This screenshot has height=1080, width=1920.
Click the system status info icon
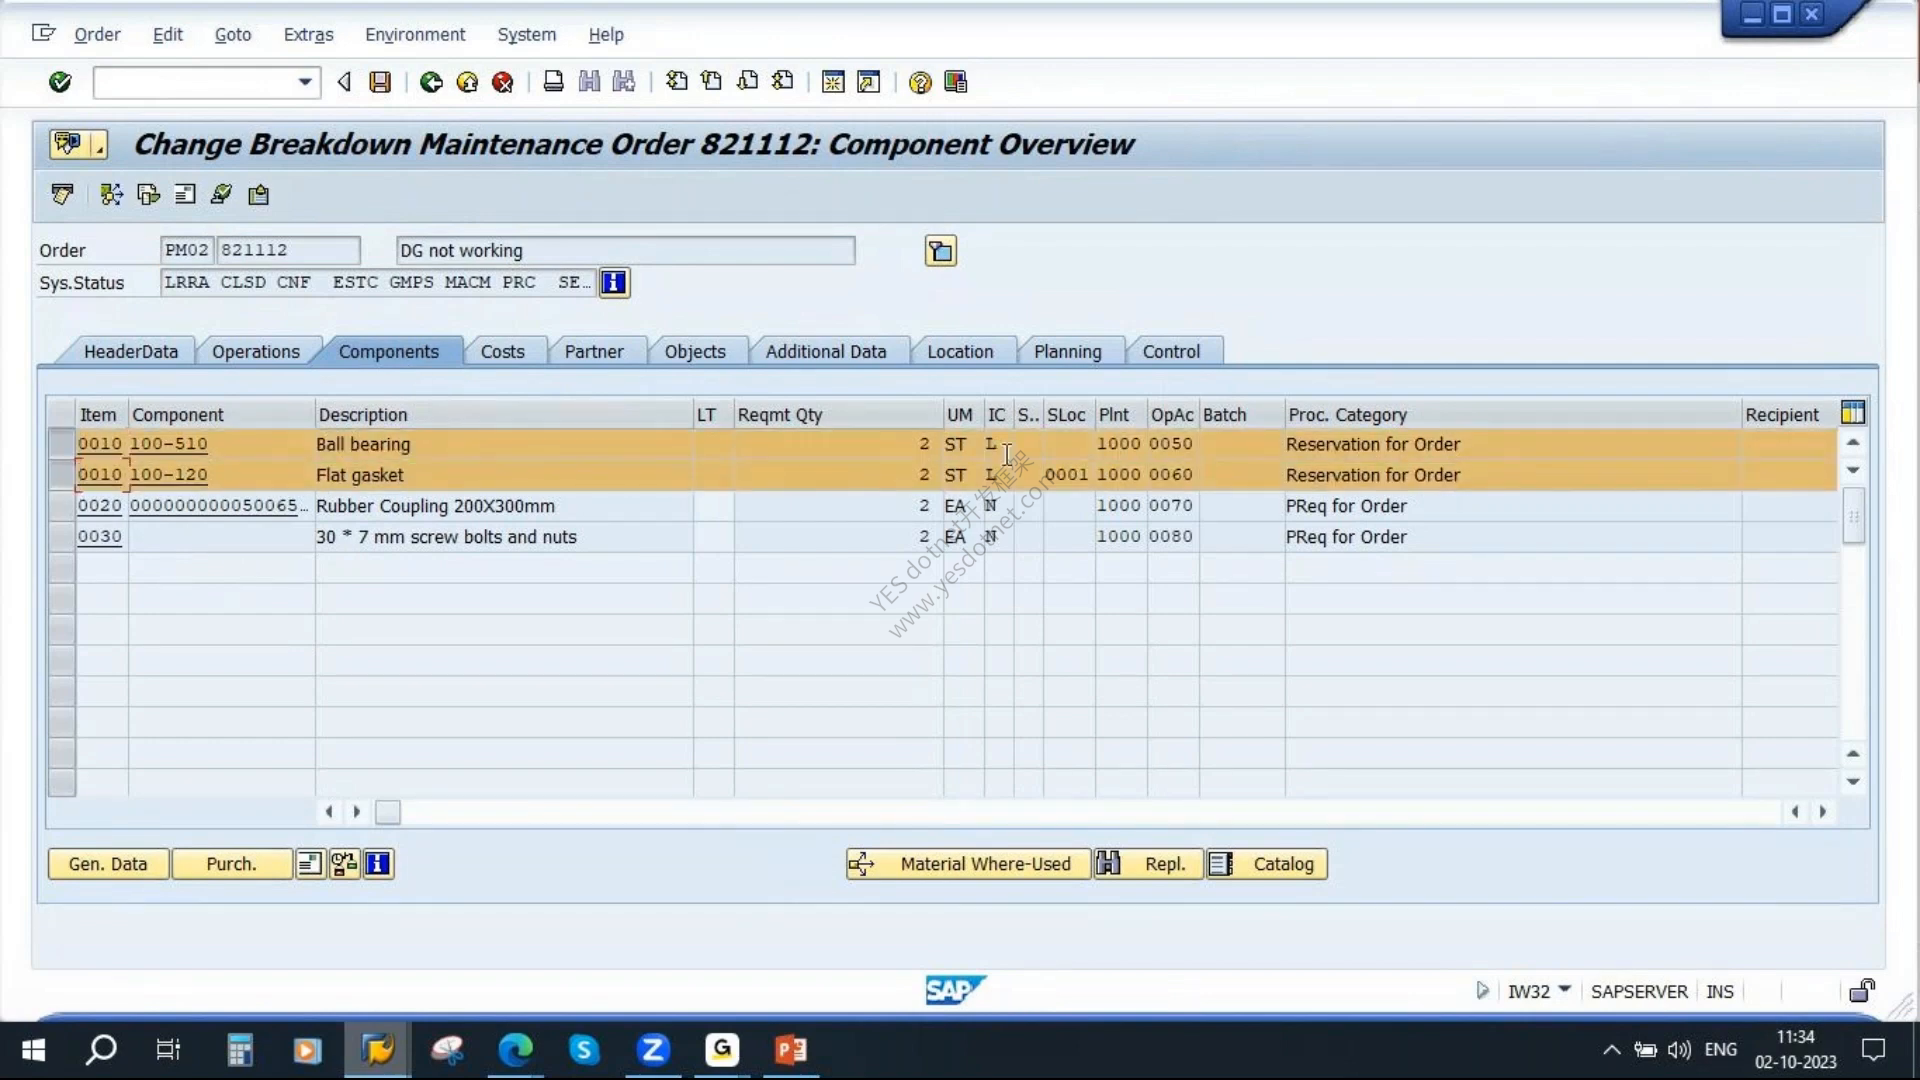(x=614, y=283)
